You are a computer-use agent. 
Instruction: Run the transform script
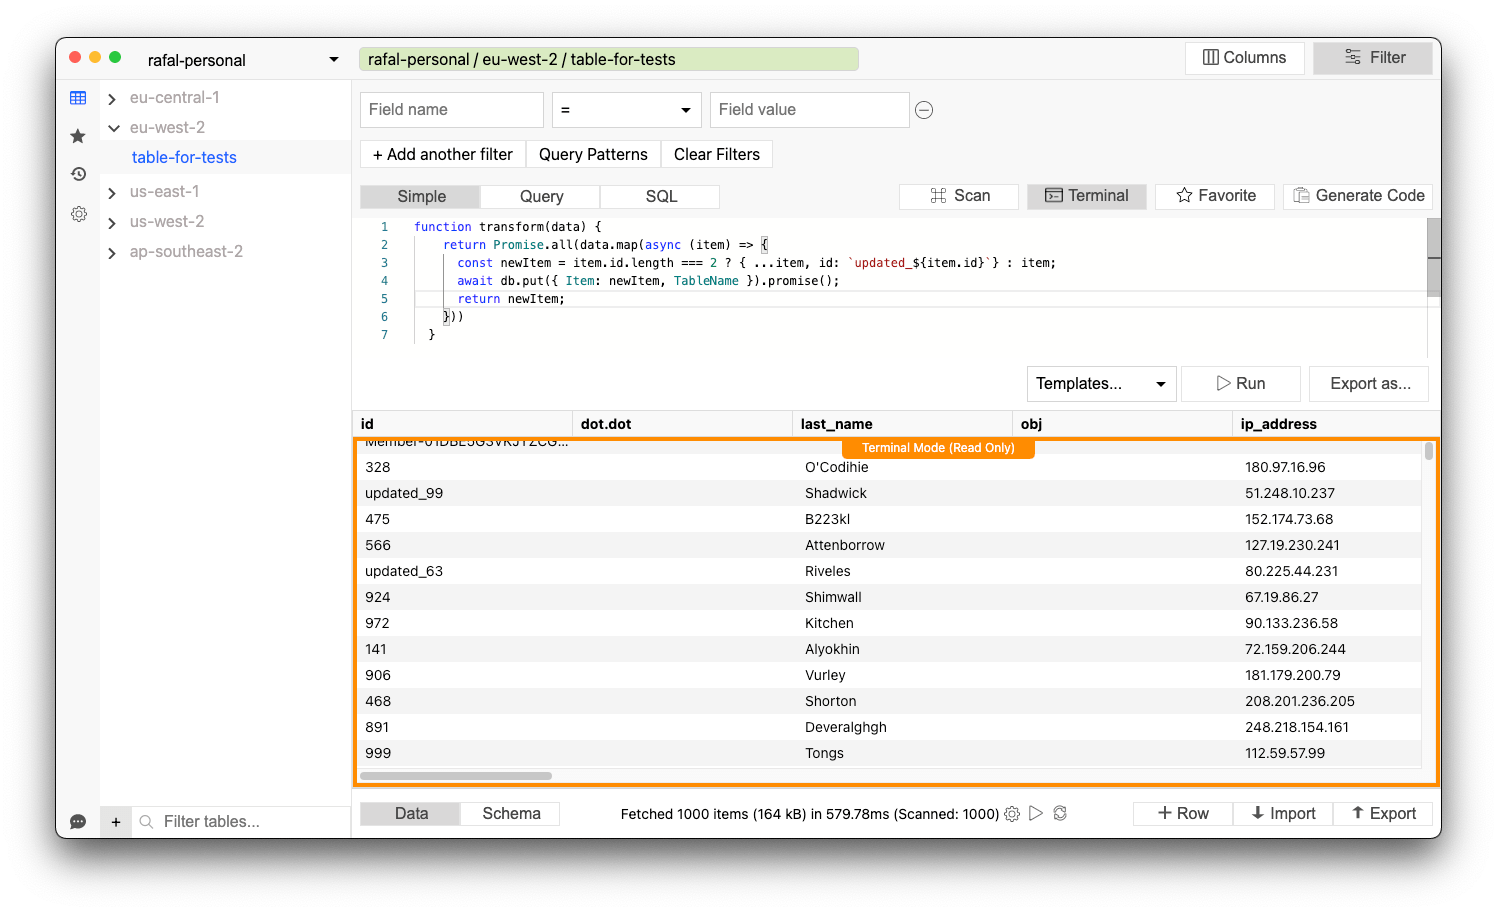1241,384
